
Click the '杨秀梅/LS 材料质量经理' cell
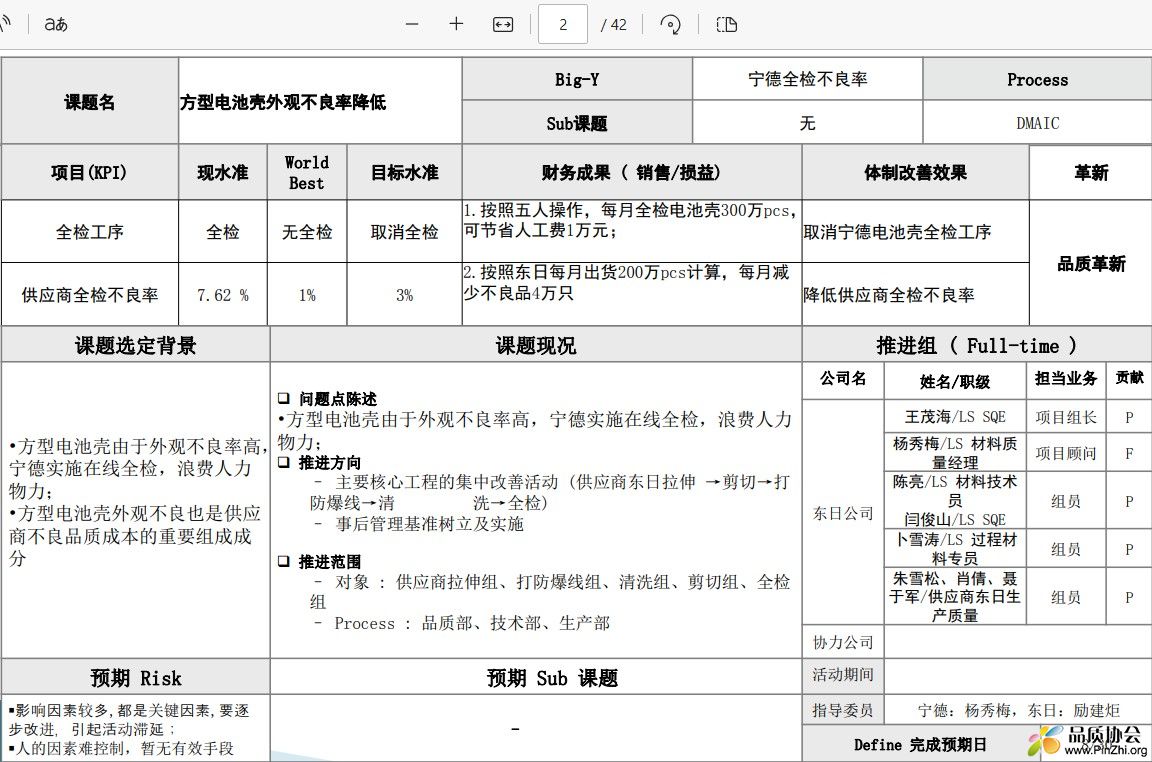954,453
